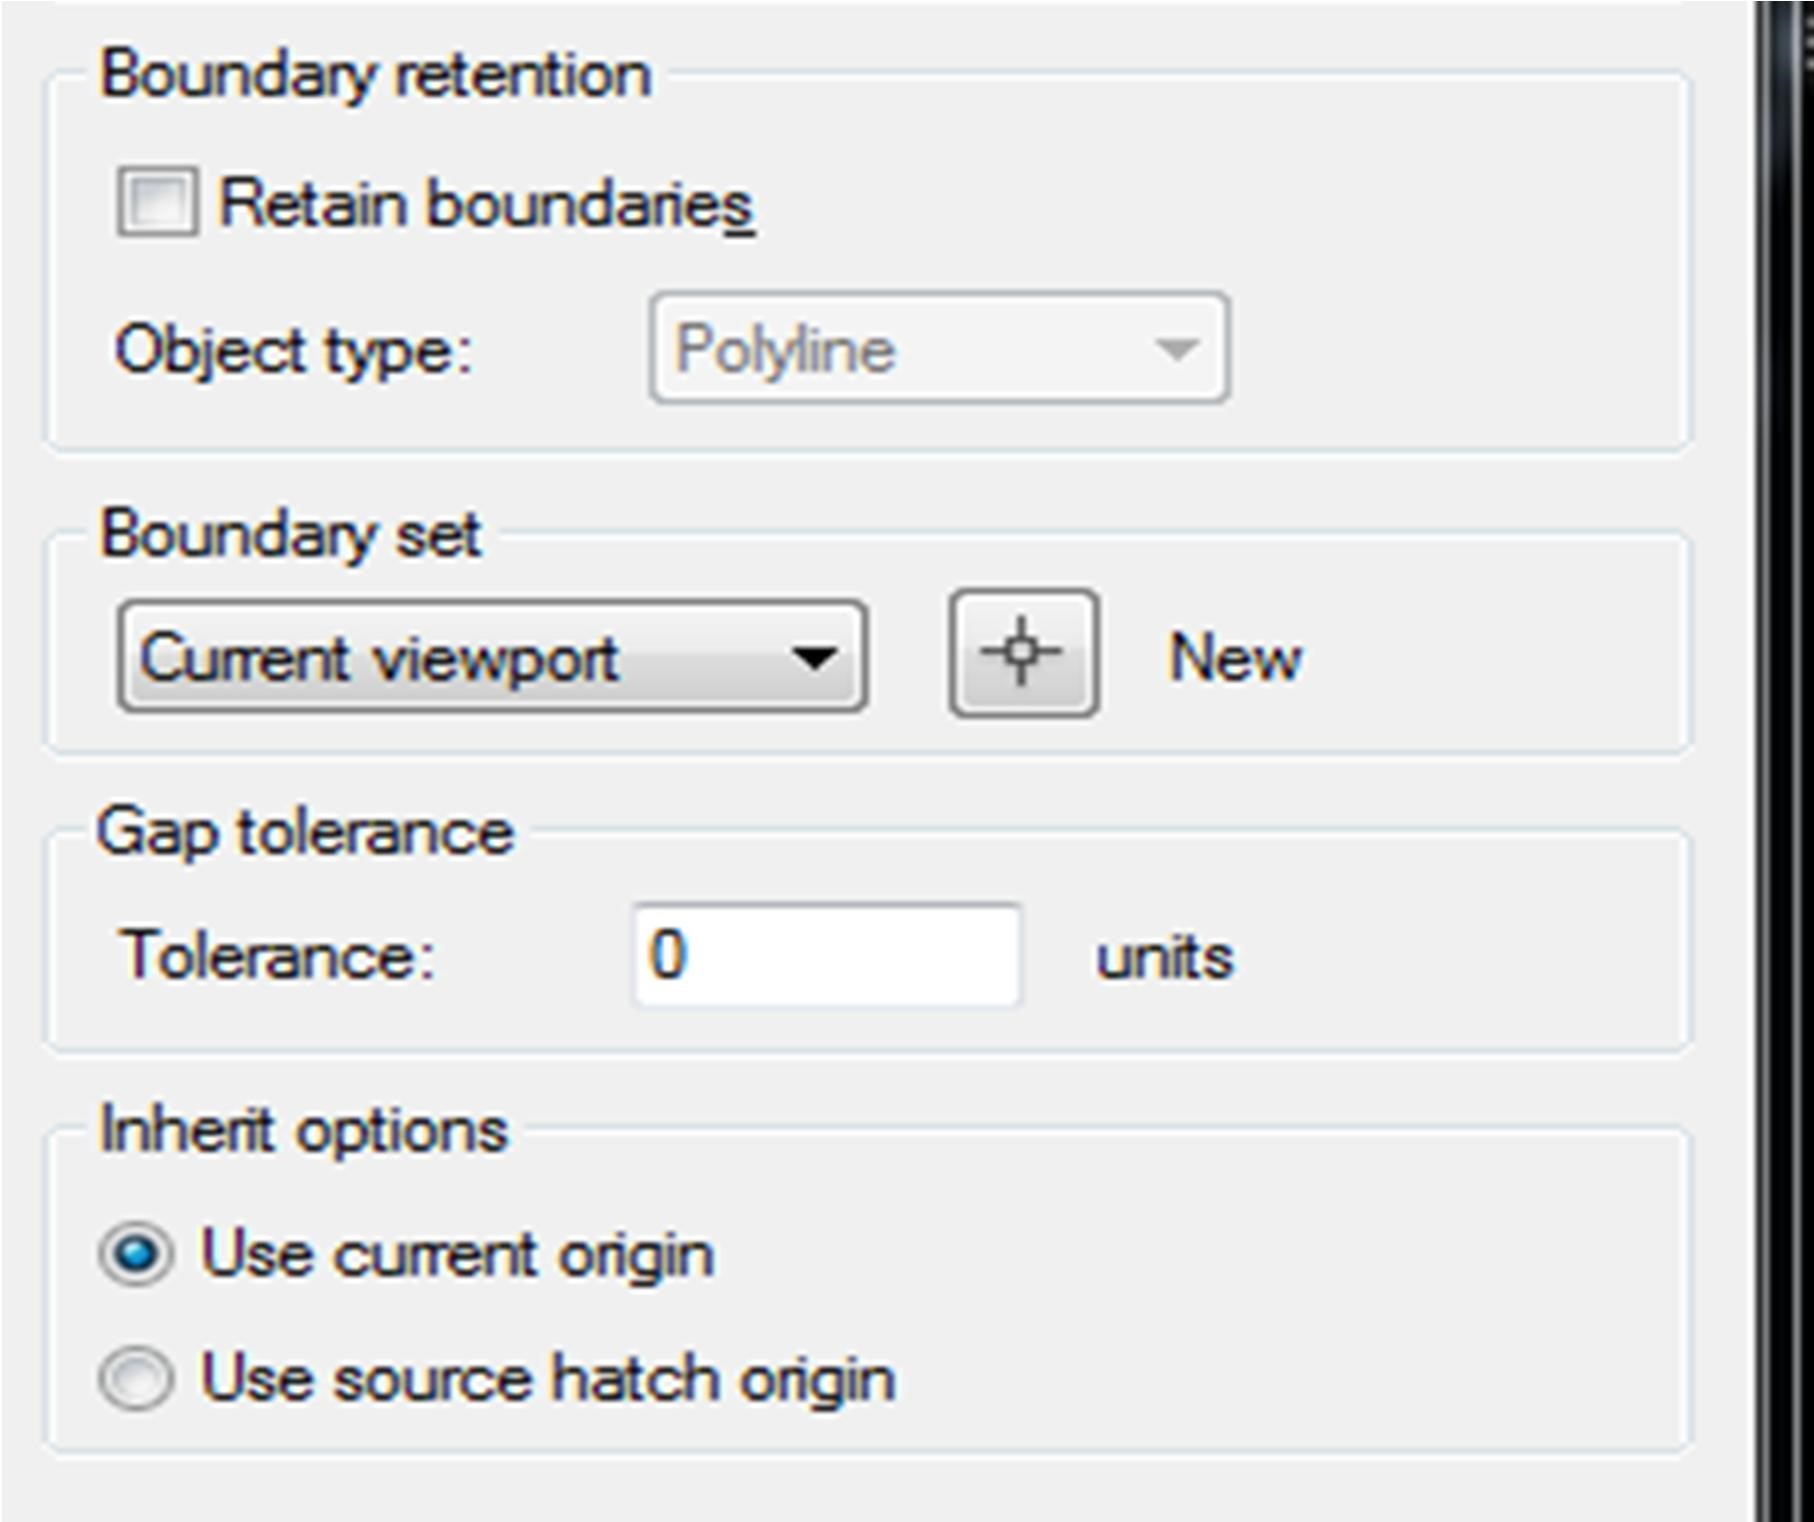Click the Use current origin label text
The image size is (1814, 1522).
click(457, 1254)
